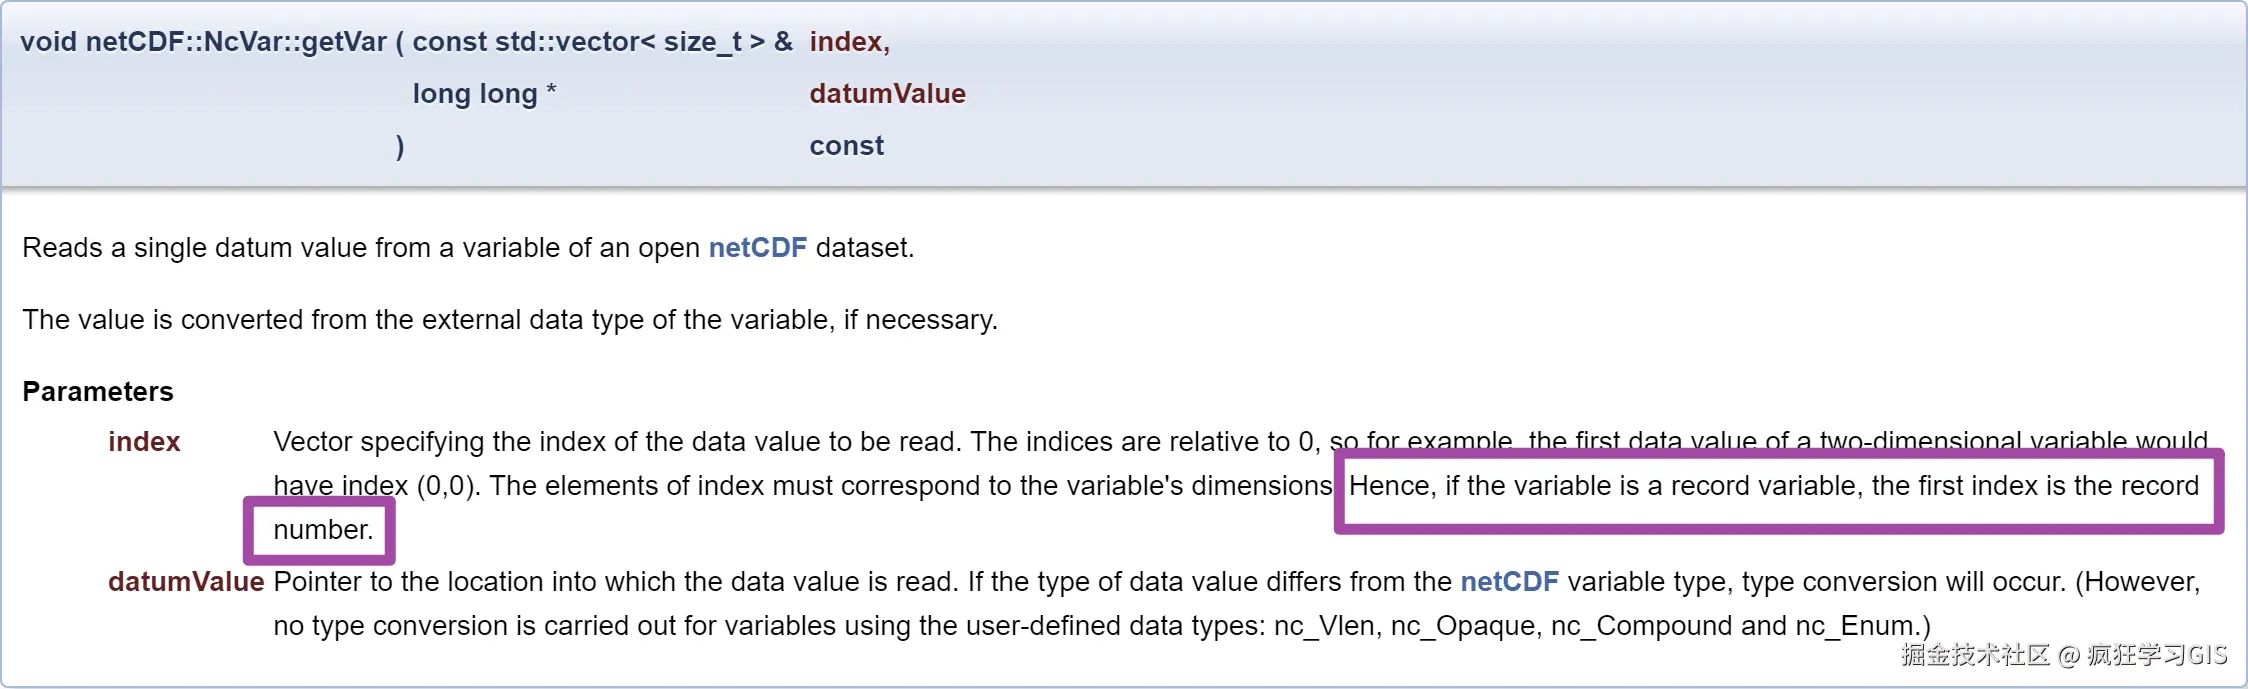Click the red 'datumValue' parameter name in the list
The width and height of the screenshot is (2248, 689).
pyautogui.click(x=186, y=582)
